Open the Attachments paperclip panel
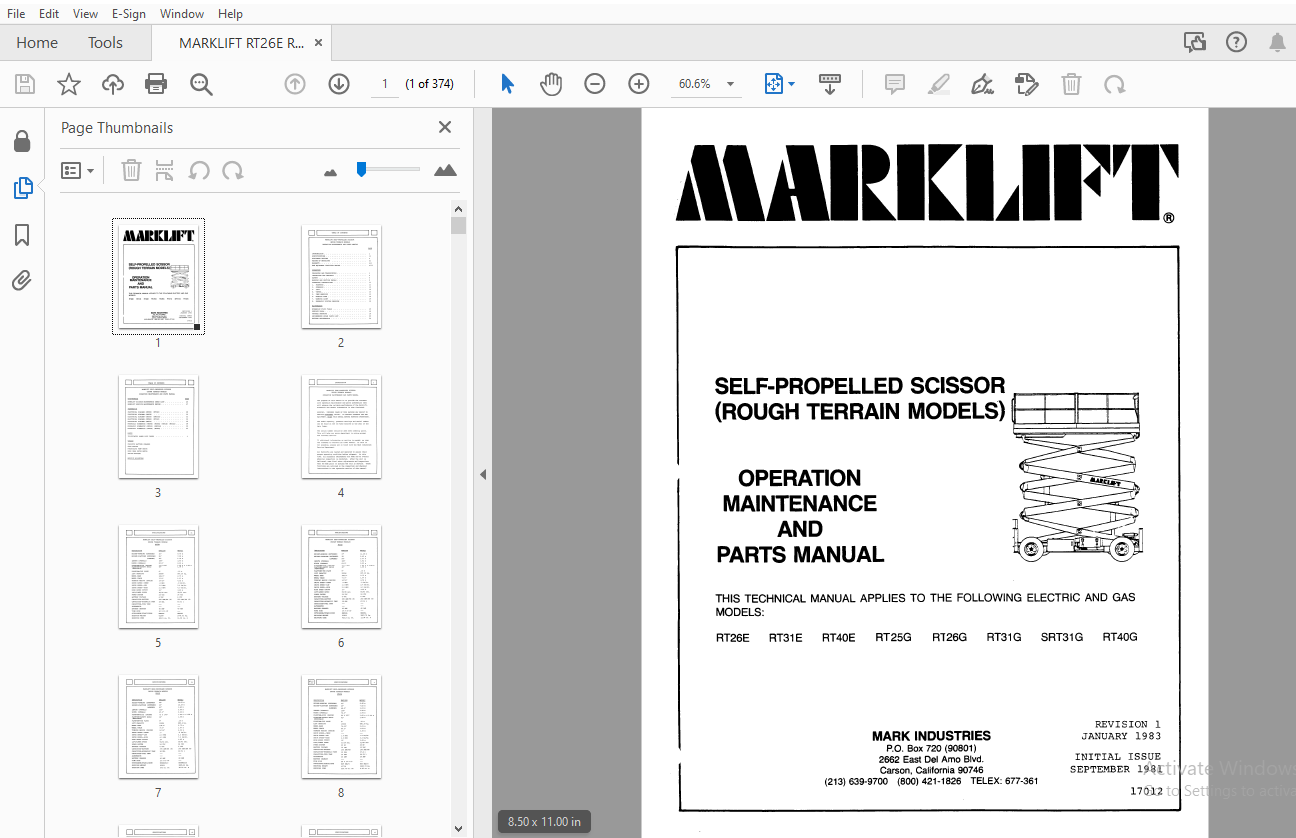The image size is (1296, 838). tap(22, 280)
